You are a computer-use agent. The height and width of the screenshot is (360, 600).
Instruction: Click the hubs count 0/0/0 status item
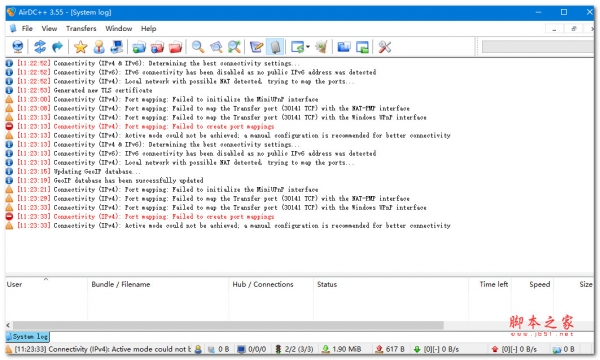pos(252,349)
